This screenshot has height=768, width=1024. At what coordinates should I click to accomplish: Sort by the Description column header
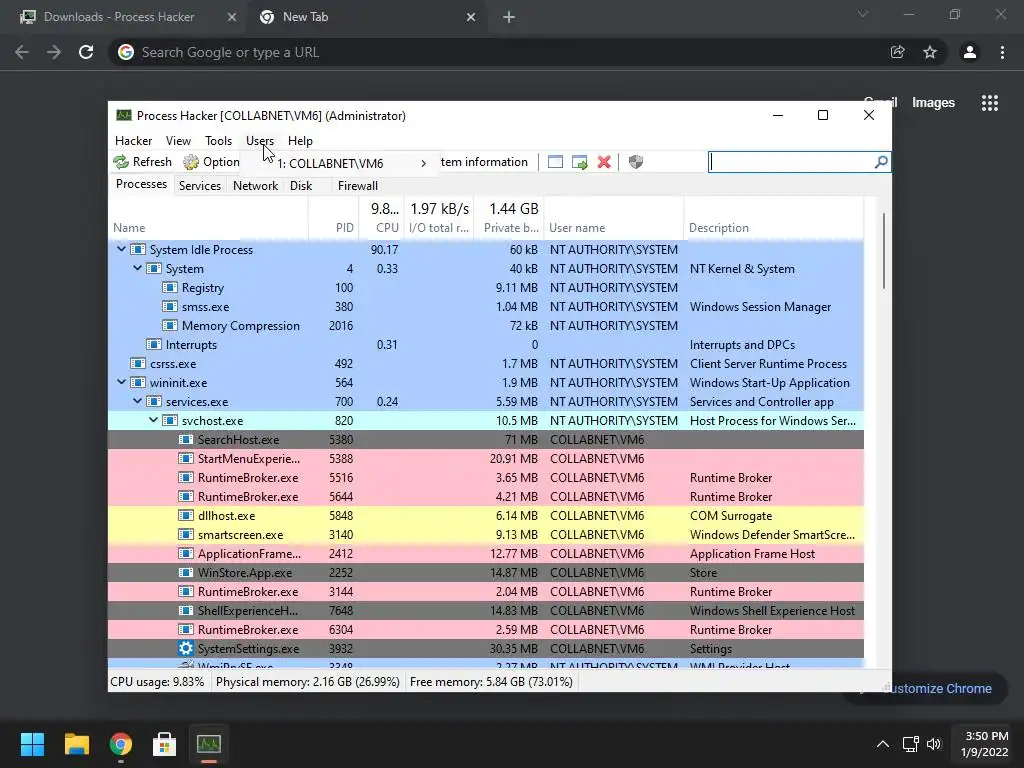pyautogui.click(x=773, y=228)
